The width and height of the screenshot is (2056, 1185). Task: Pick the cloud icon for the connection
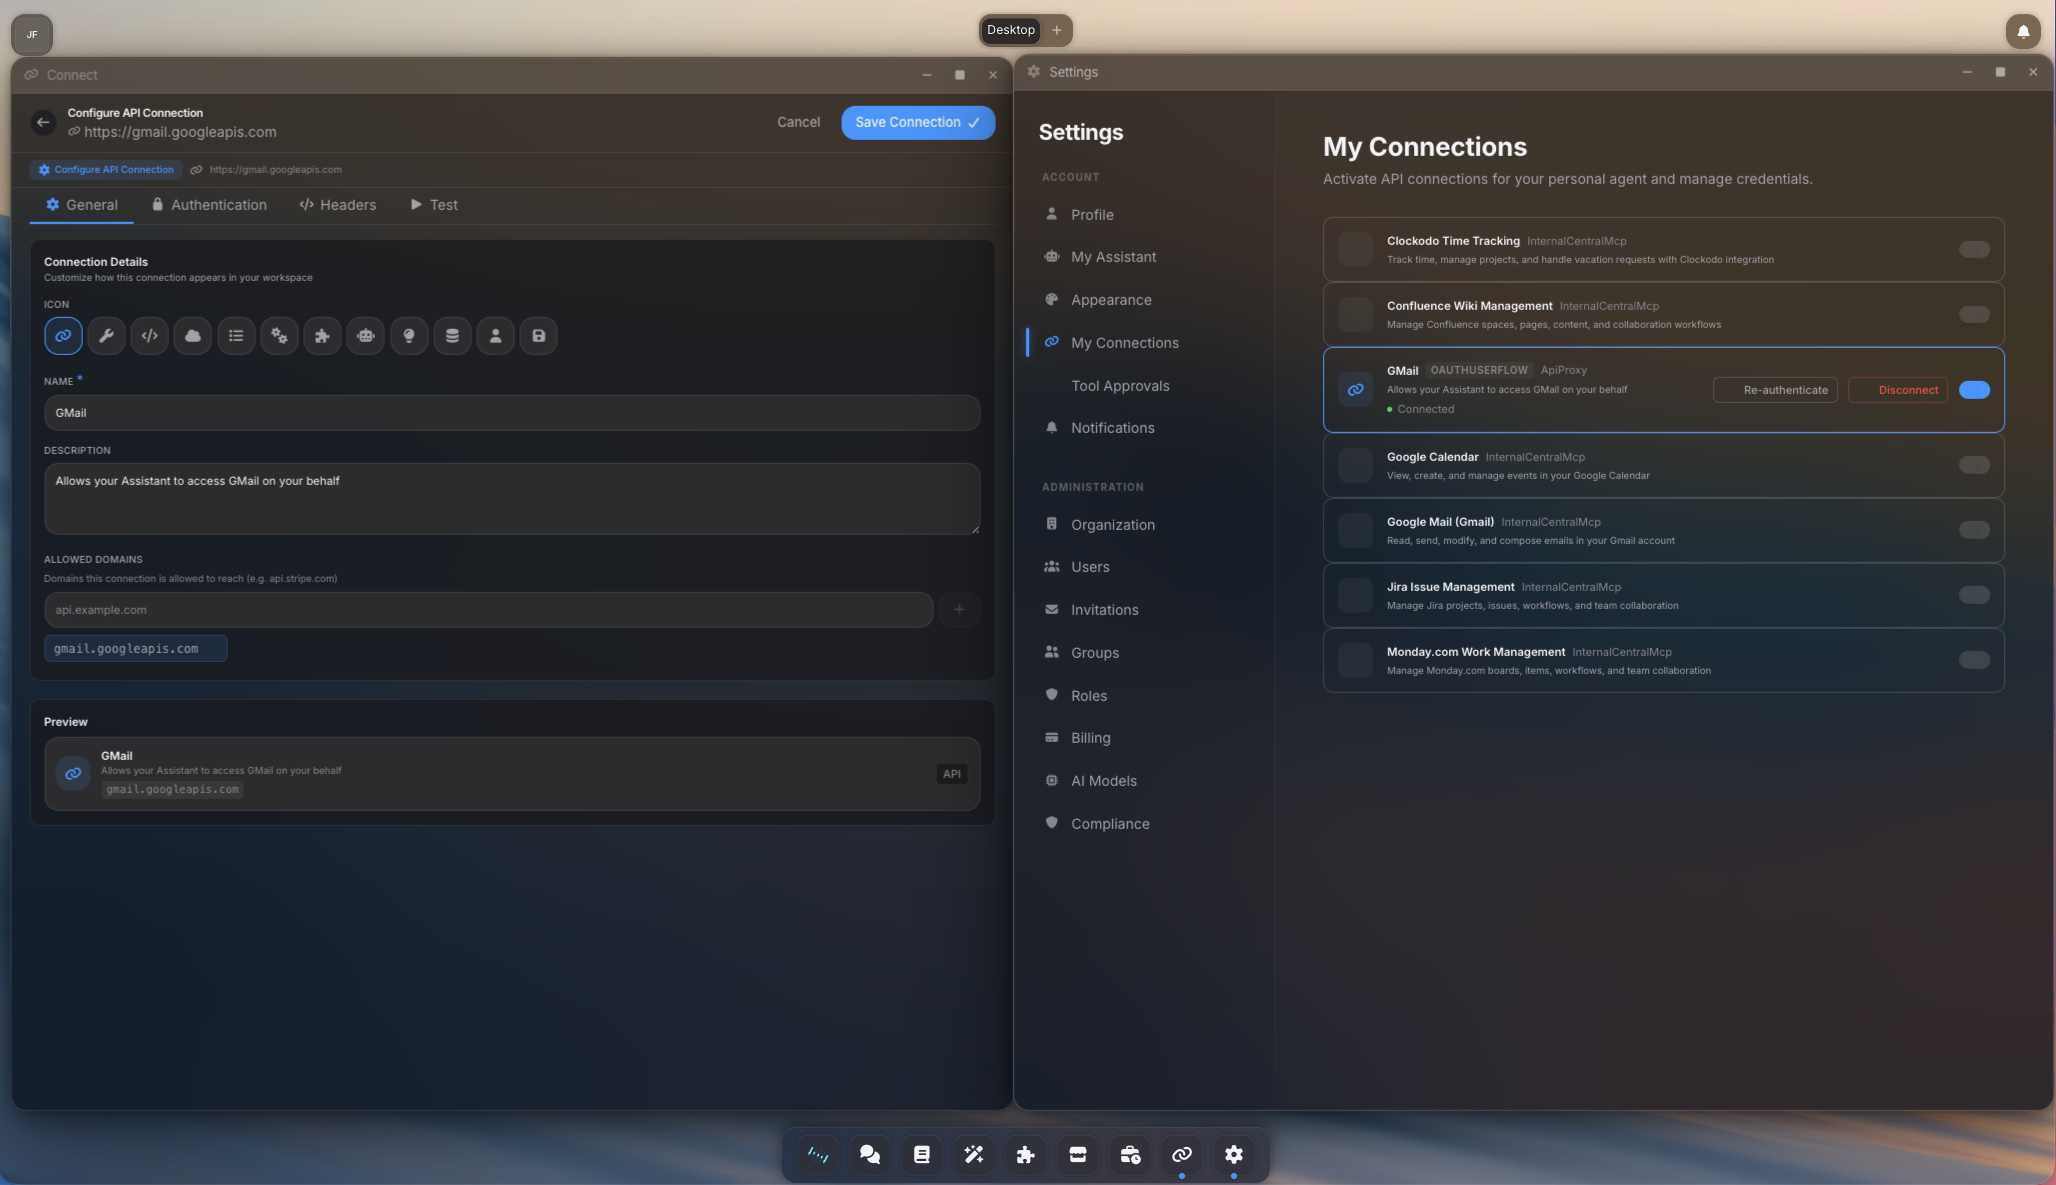pos(193,336)
